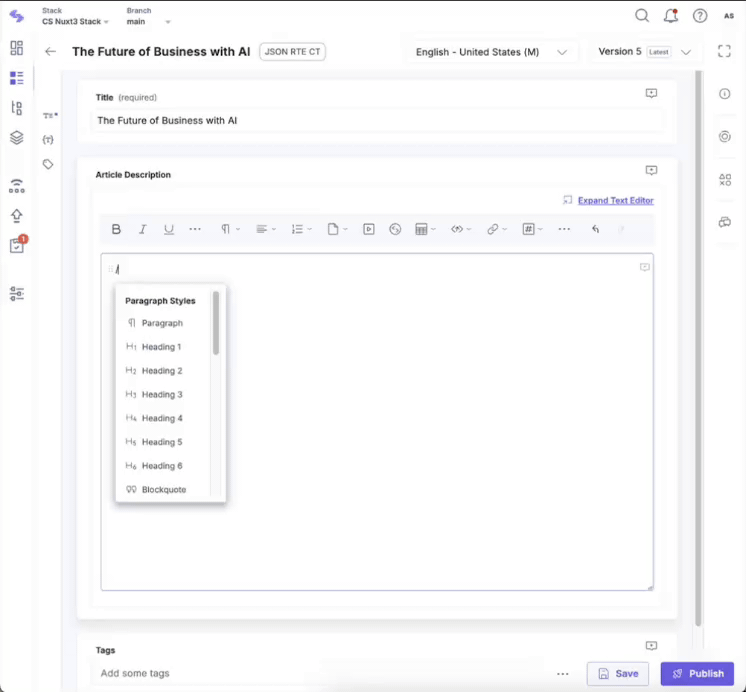
Task: Select Heading 4 from Paragraph Styles
Action: click(163, 418)
